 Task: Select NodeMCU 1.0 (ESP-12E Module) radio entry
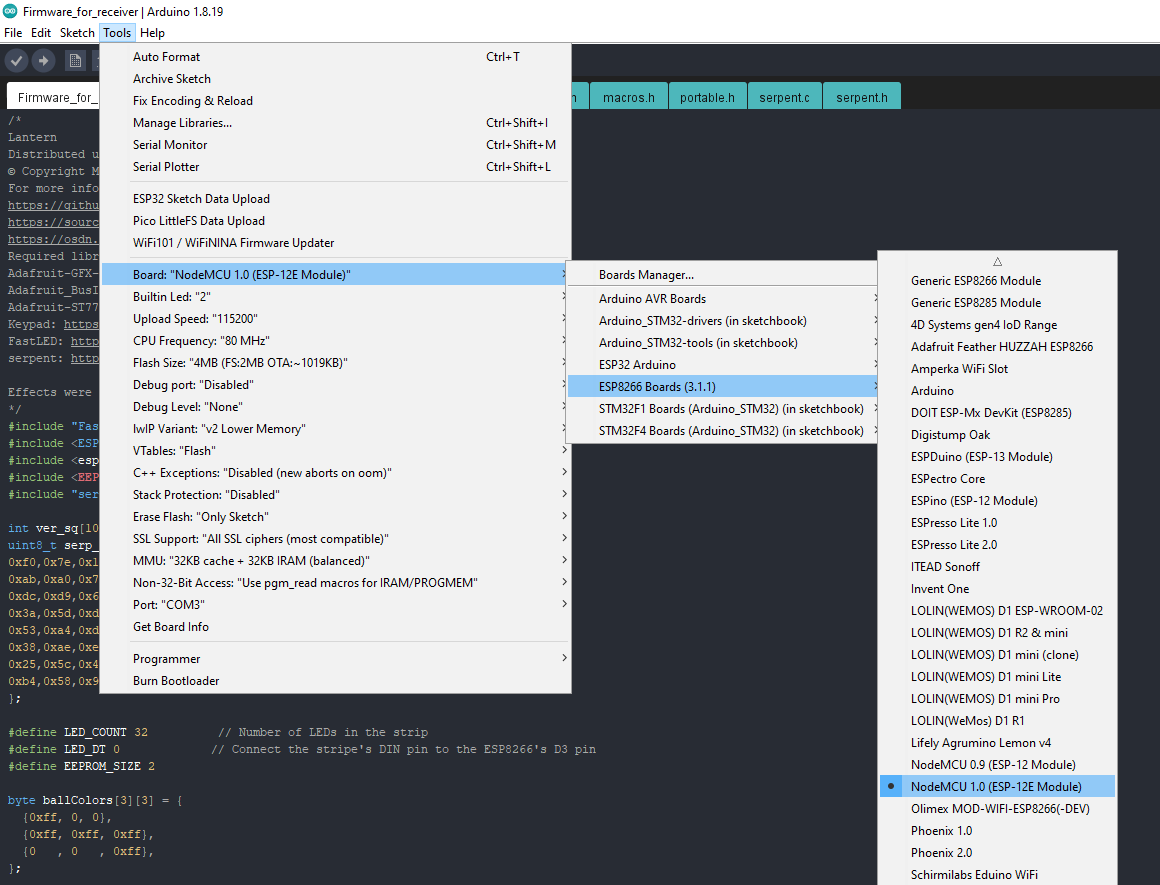[997, 787]
